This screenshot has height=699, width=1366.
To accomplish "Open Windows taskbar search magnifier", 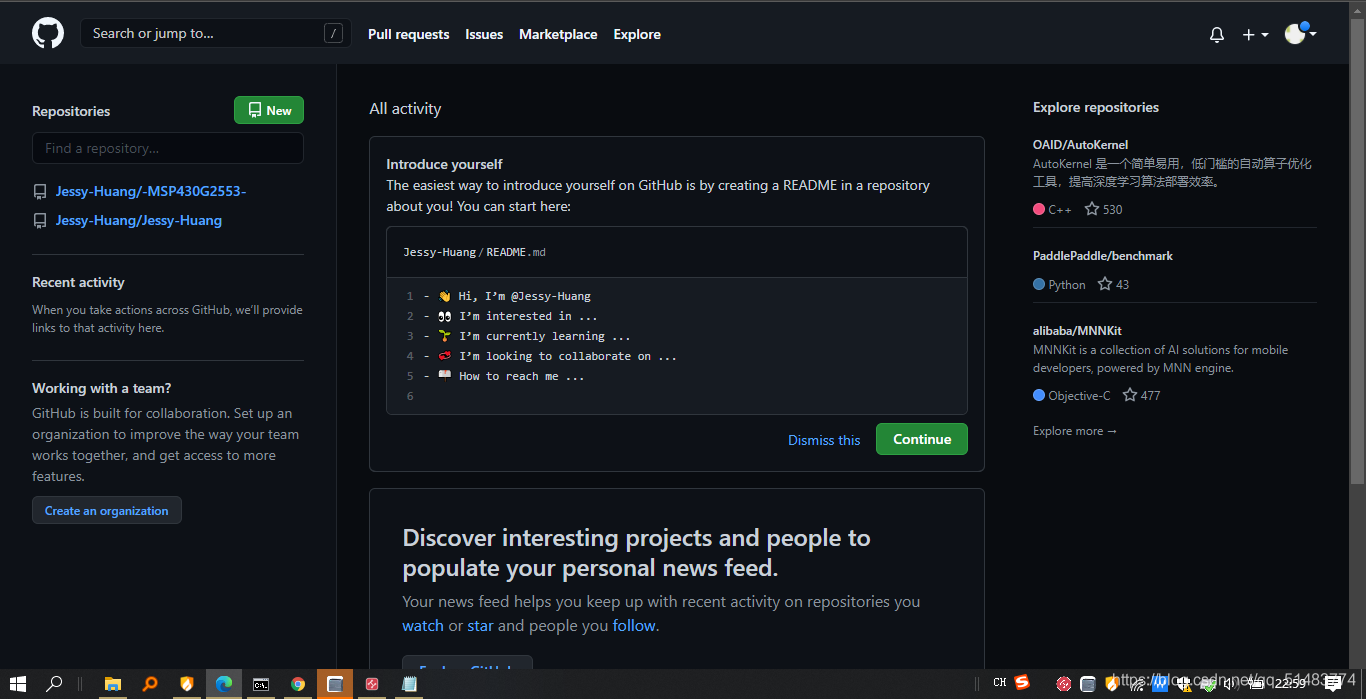I will tap(55, 684).
